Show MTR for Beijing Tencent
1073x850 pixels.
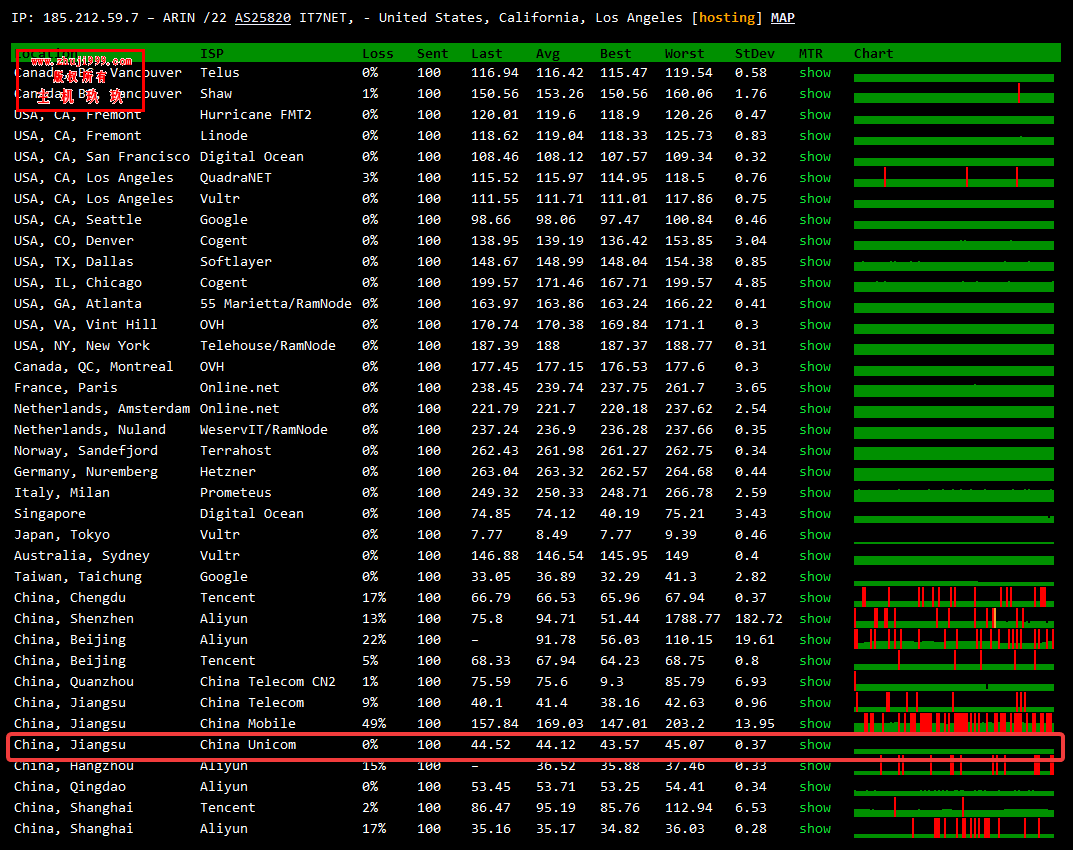[815, 660]
